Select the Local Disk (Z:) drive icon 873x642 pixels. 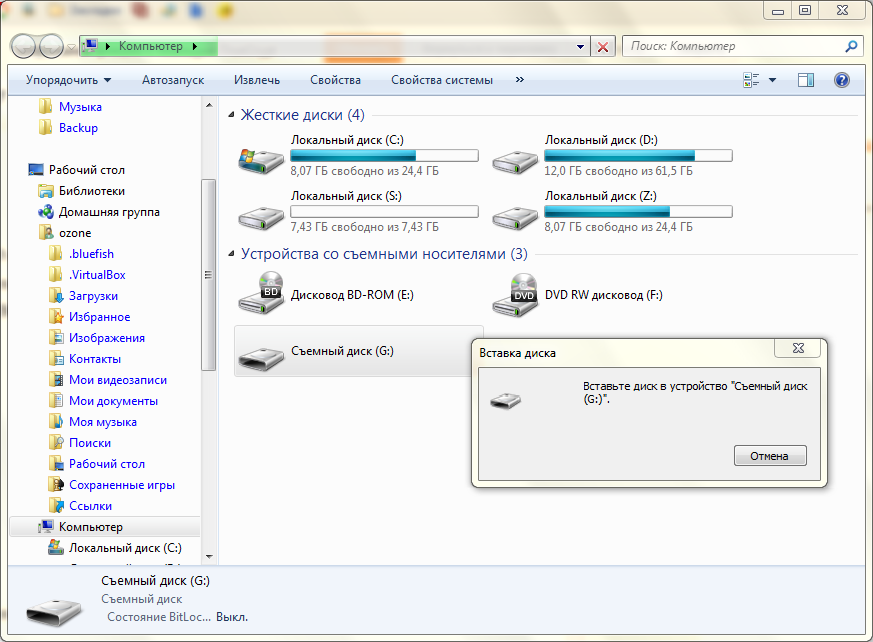click(x=515, y=218)
